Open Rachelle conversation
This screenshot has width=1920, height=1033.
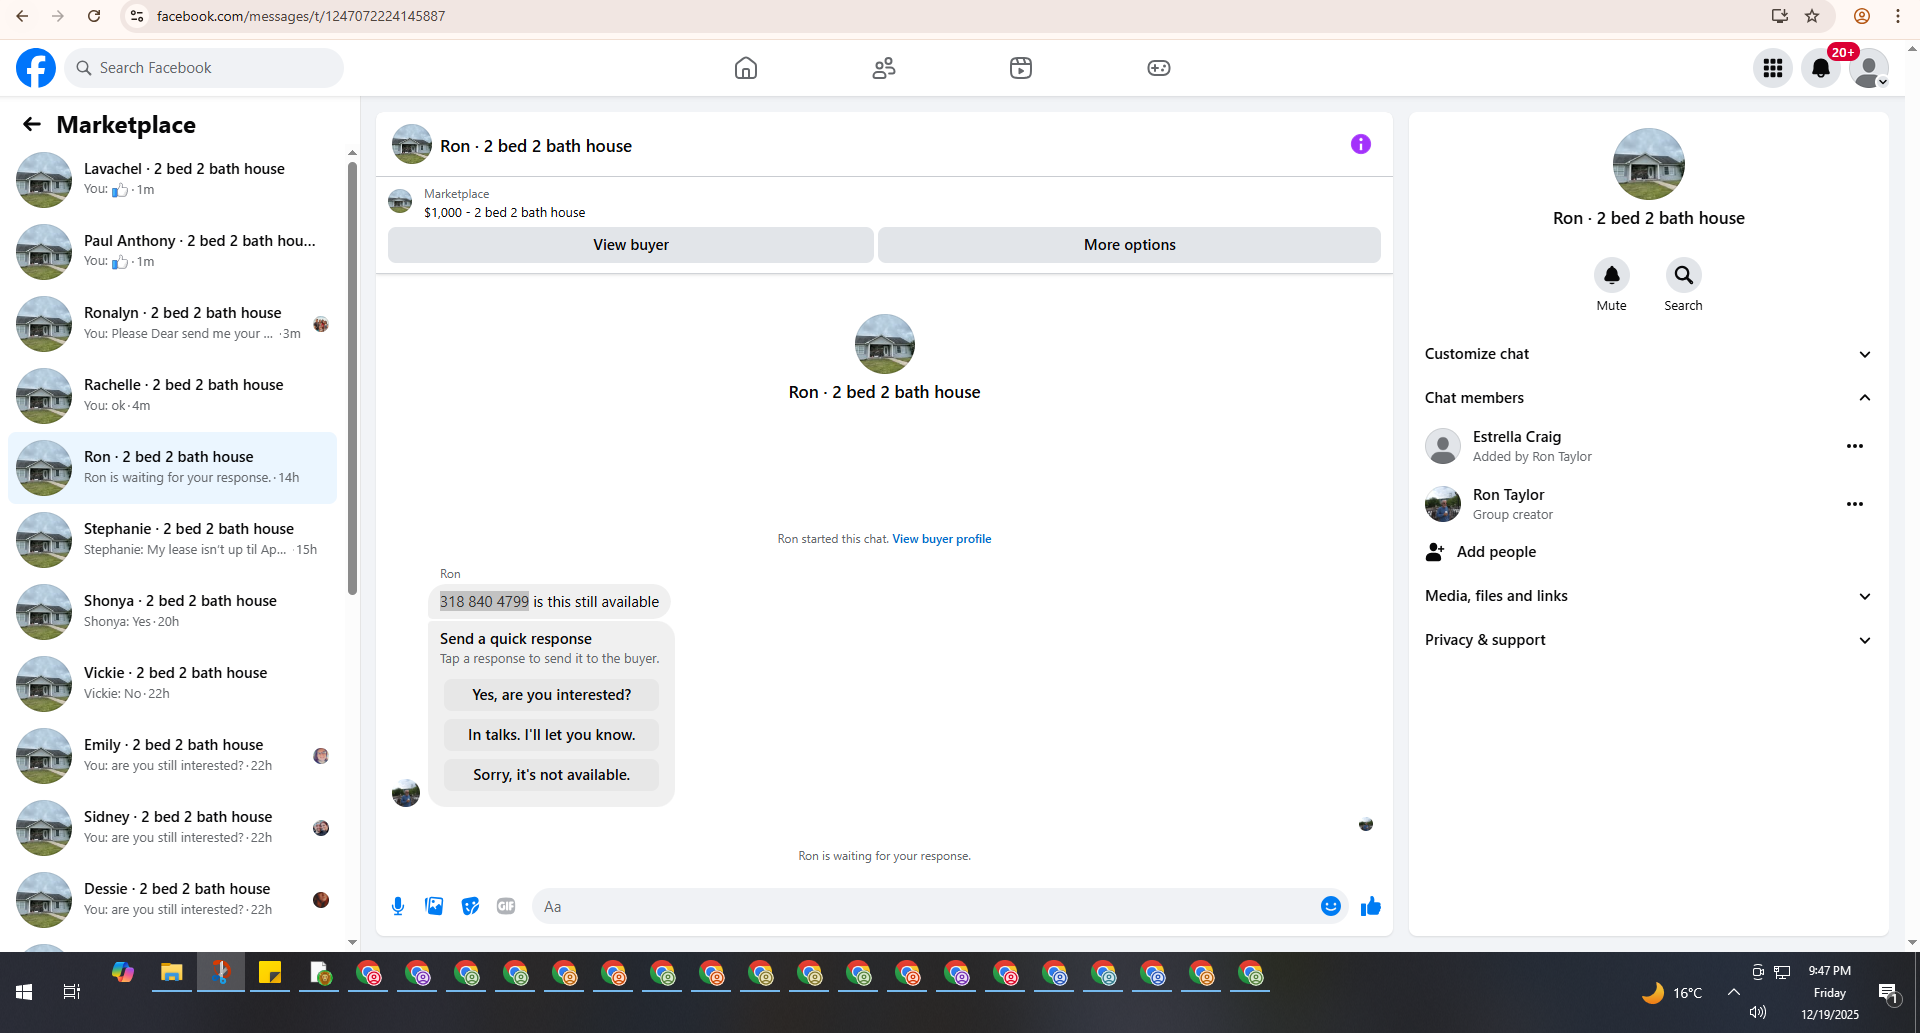[172, 396]
